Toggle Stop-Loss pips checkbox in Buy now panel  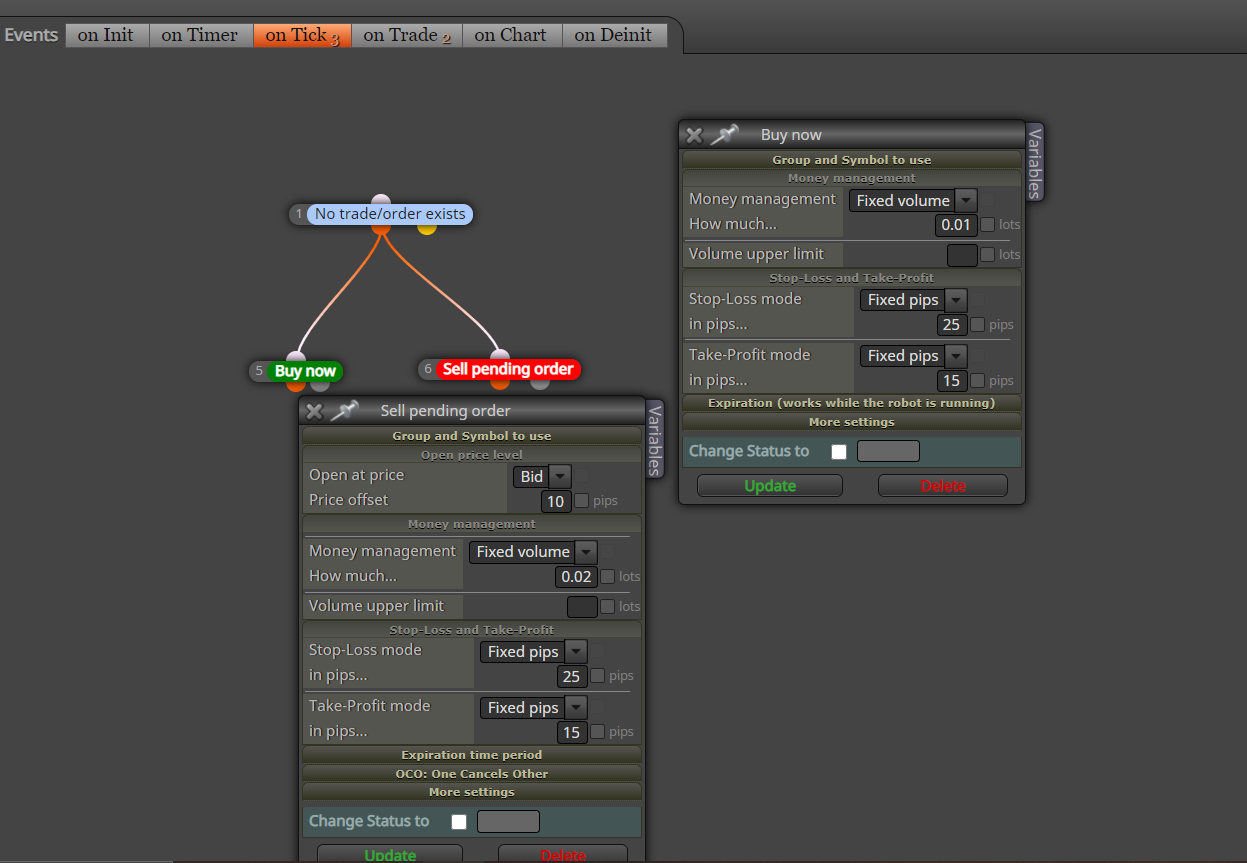[x=978, y=324]
